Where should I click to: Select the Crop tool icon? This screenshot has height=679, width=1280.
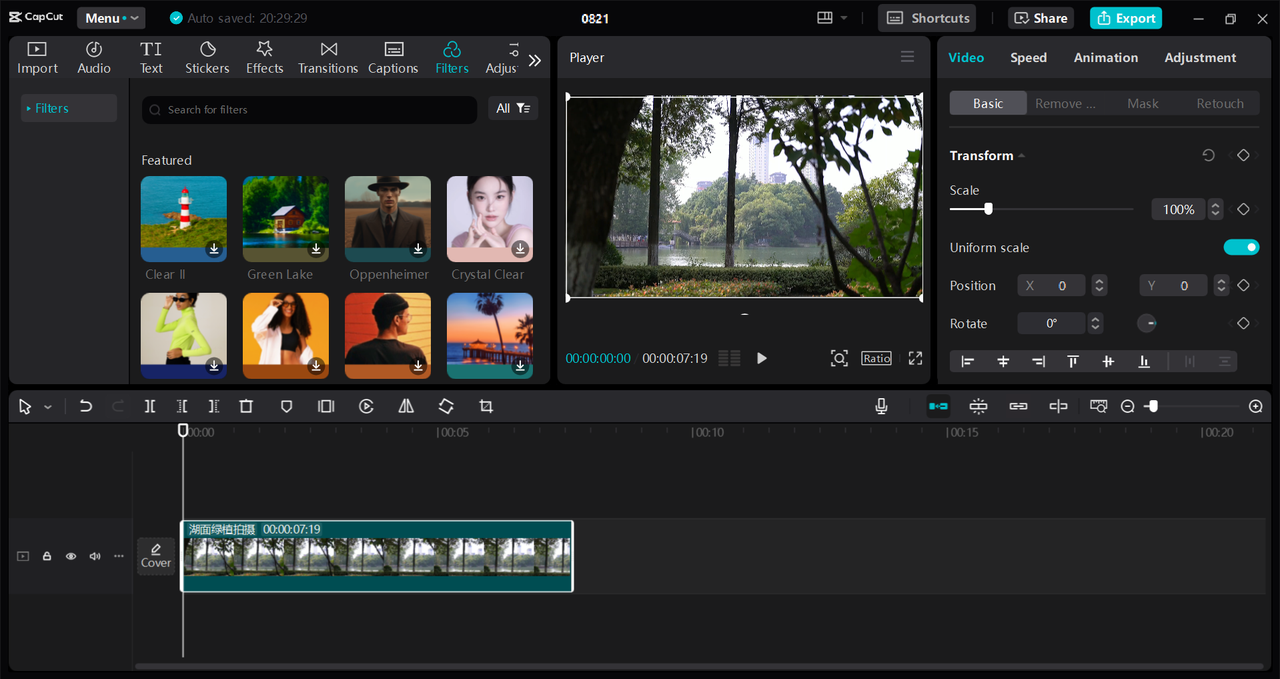pos(486,407)
